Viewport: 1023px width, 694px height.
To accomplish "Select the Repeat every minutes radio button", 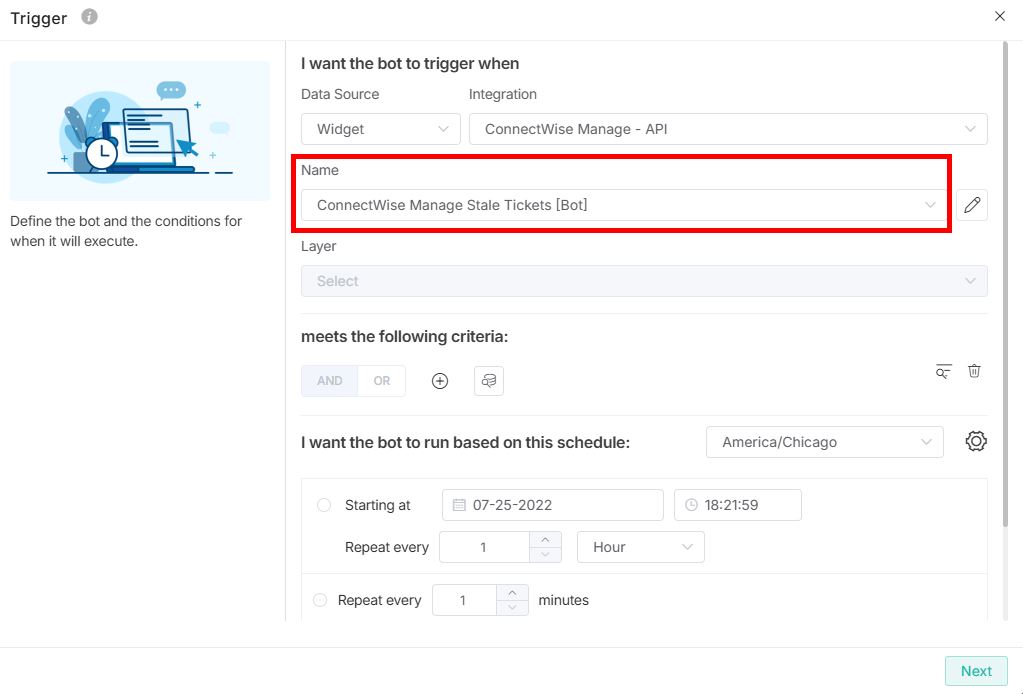I will pos(320,600).
